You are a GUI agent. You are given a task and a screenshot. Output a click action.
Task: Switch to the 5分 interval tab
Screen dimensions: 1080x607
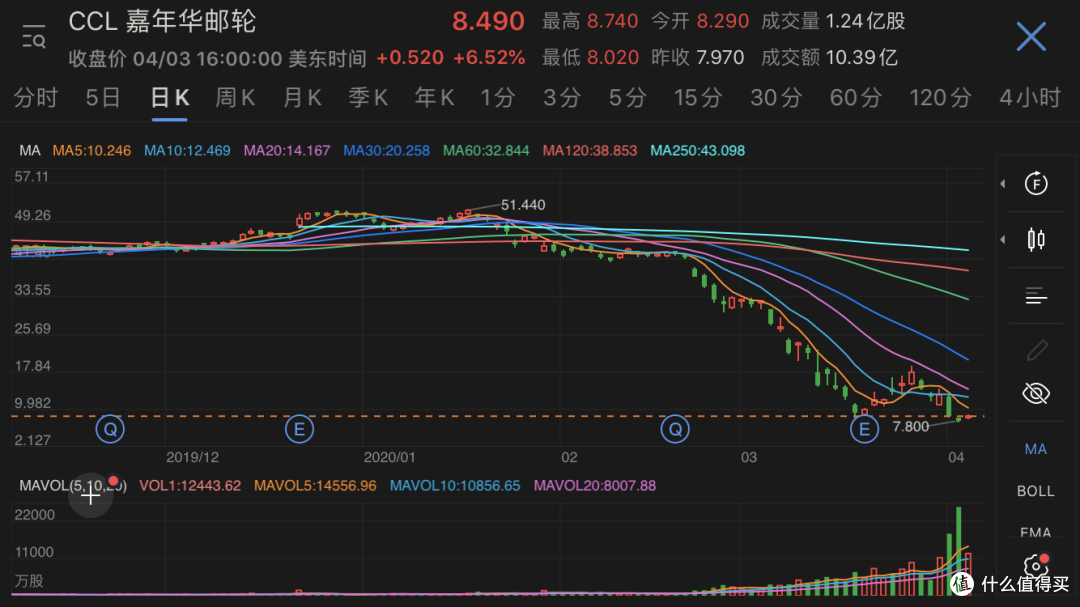627,98
